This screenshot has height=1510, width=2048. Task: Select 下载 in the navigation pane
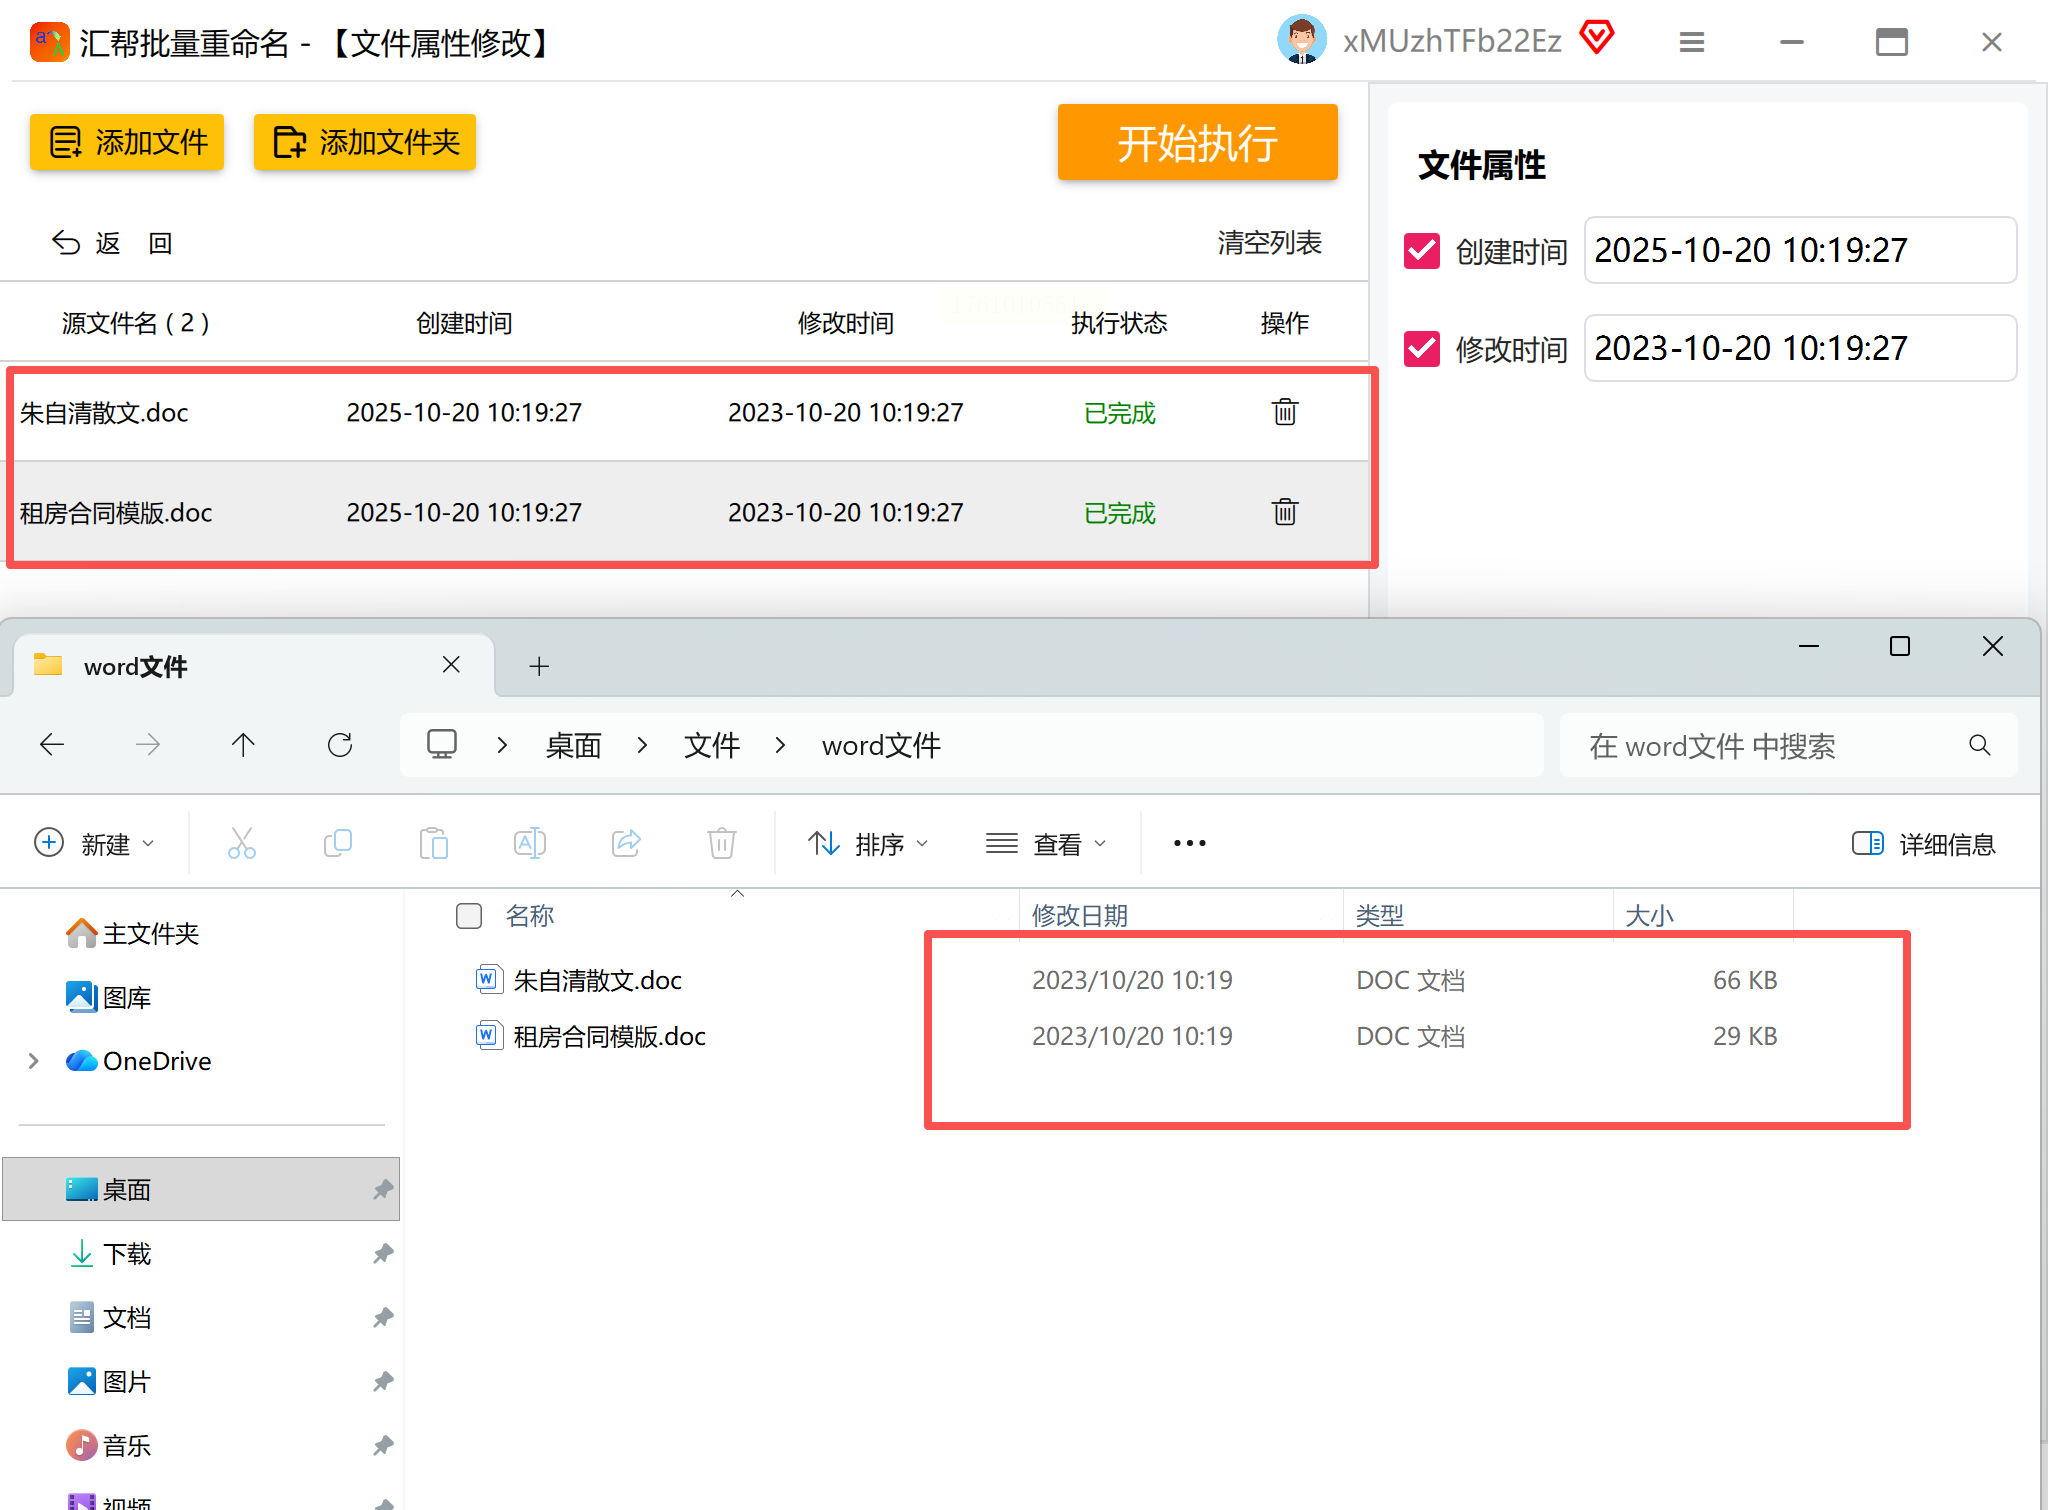click(127, 1254)
